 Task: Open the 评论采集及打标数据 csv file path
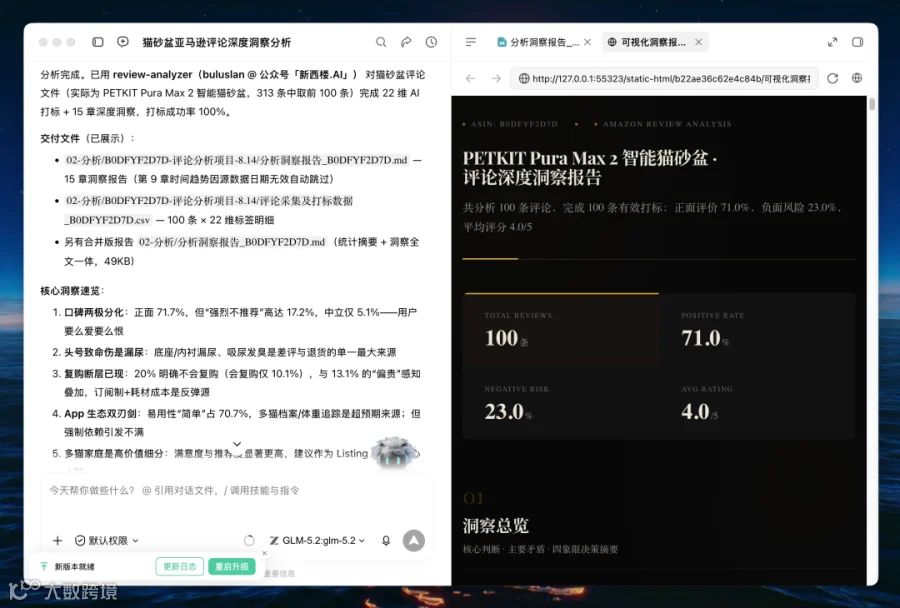[x=208, y=210]
